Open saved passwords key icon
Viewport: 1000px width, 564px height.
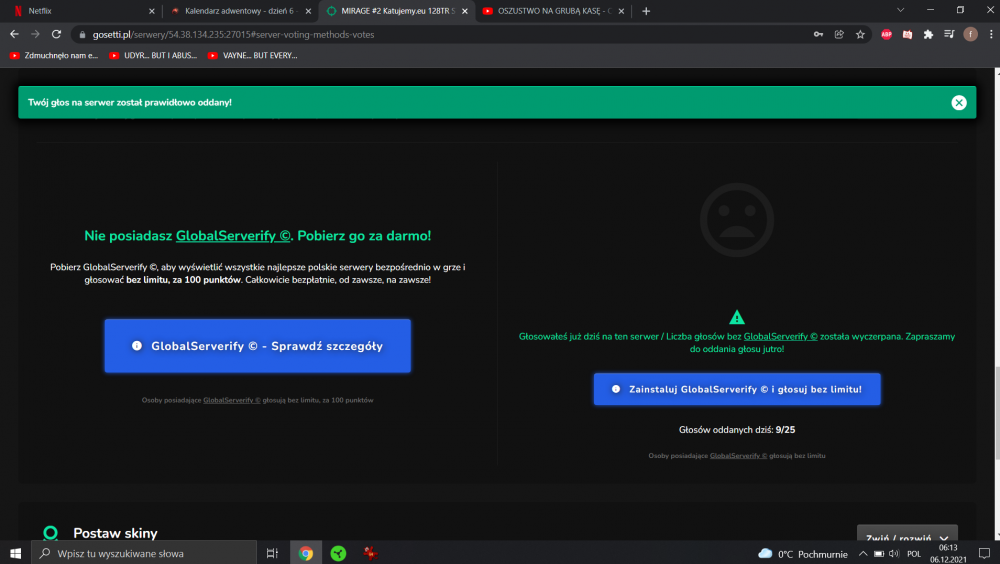pyautogui.click(x=818, y=34)
